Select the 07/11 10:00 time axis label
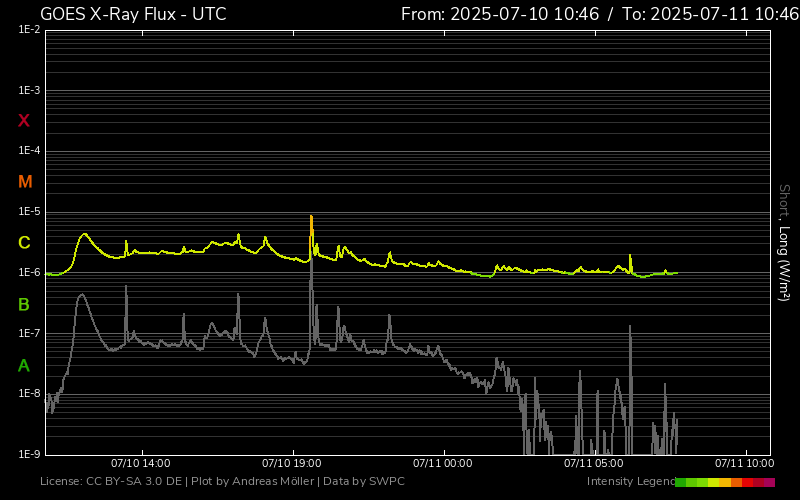 click(x=744, y=464)
